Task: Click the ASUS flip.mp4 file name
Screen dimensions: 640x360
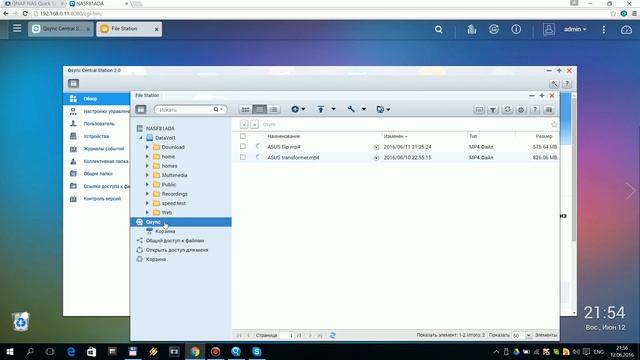Action: (x=284, y=147)
